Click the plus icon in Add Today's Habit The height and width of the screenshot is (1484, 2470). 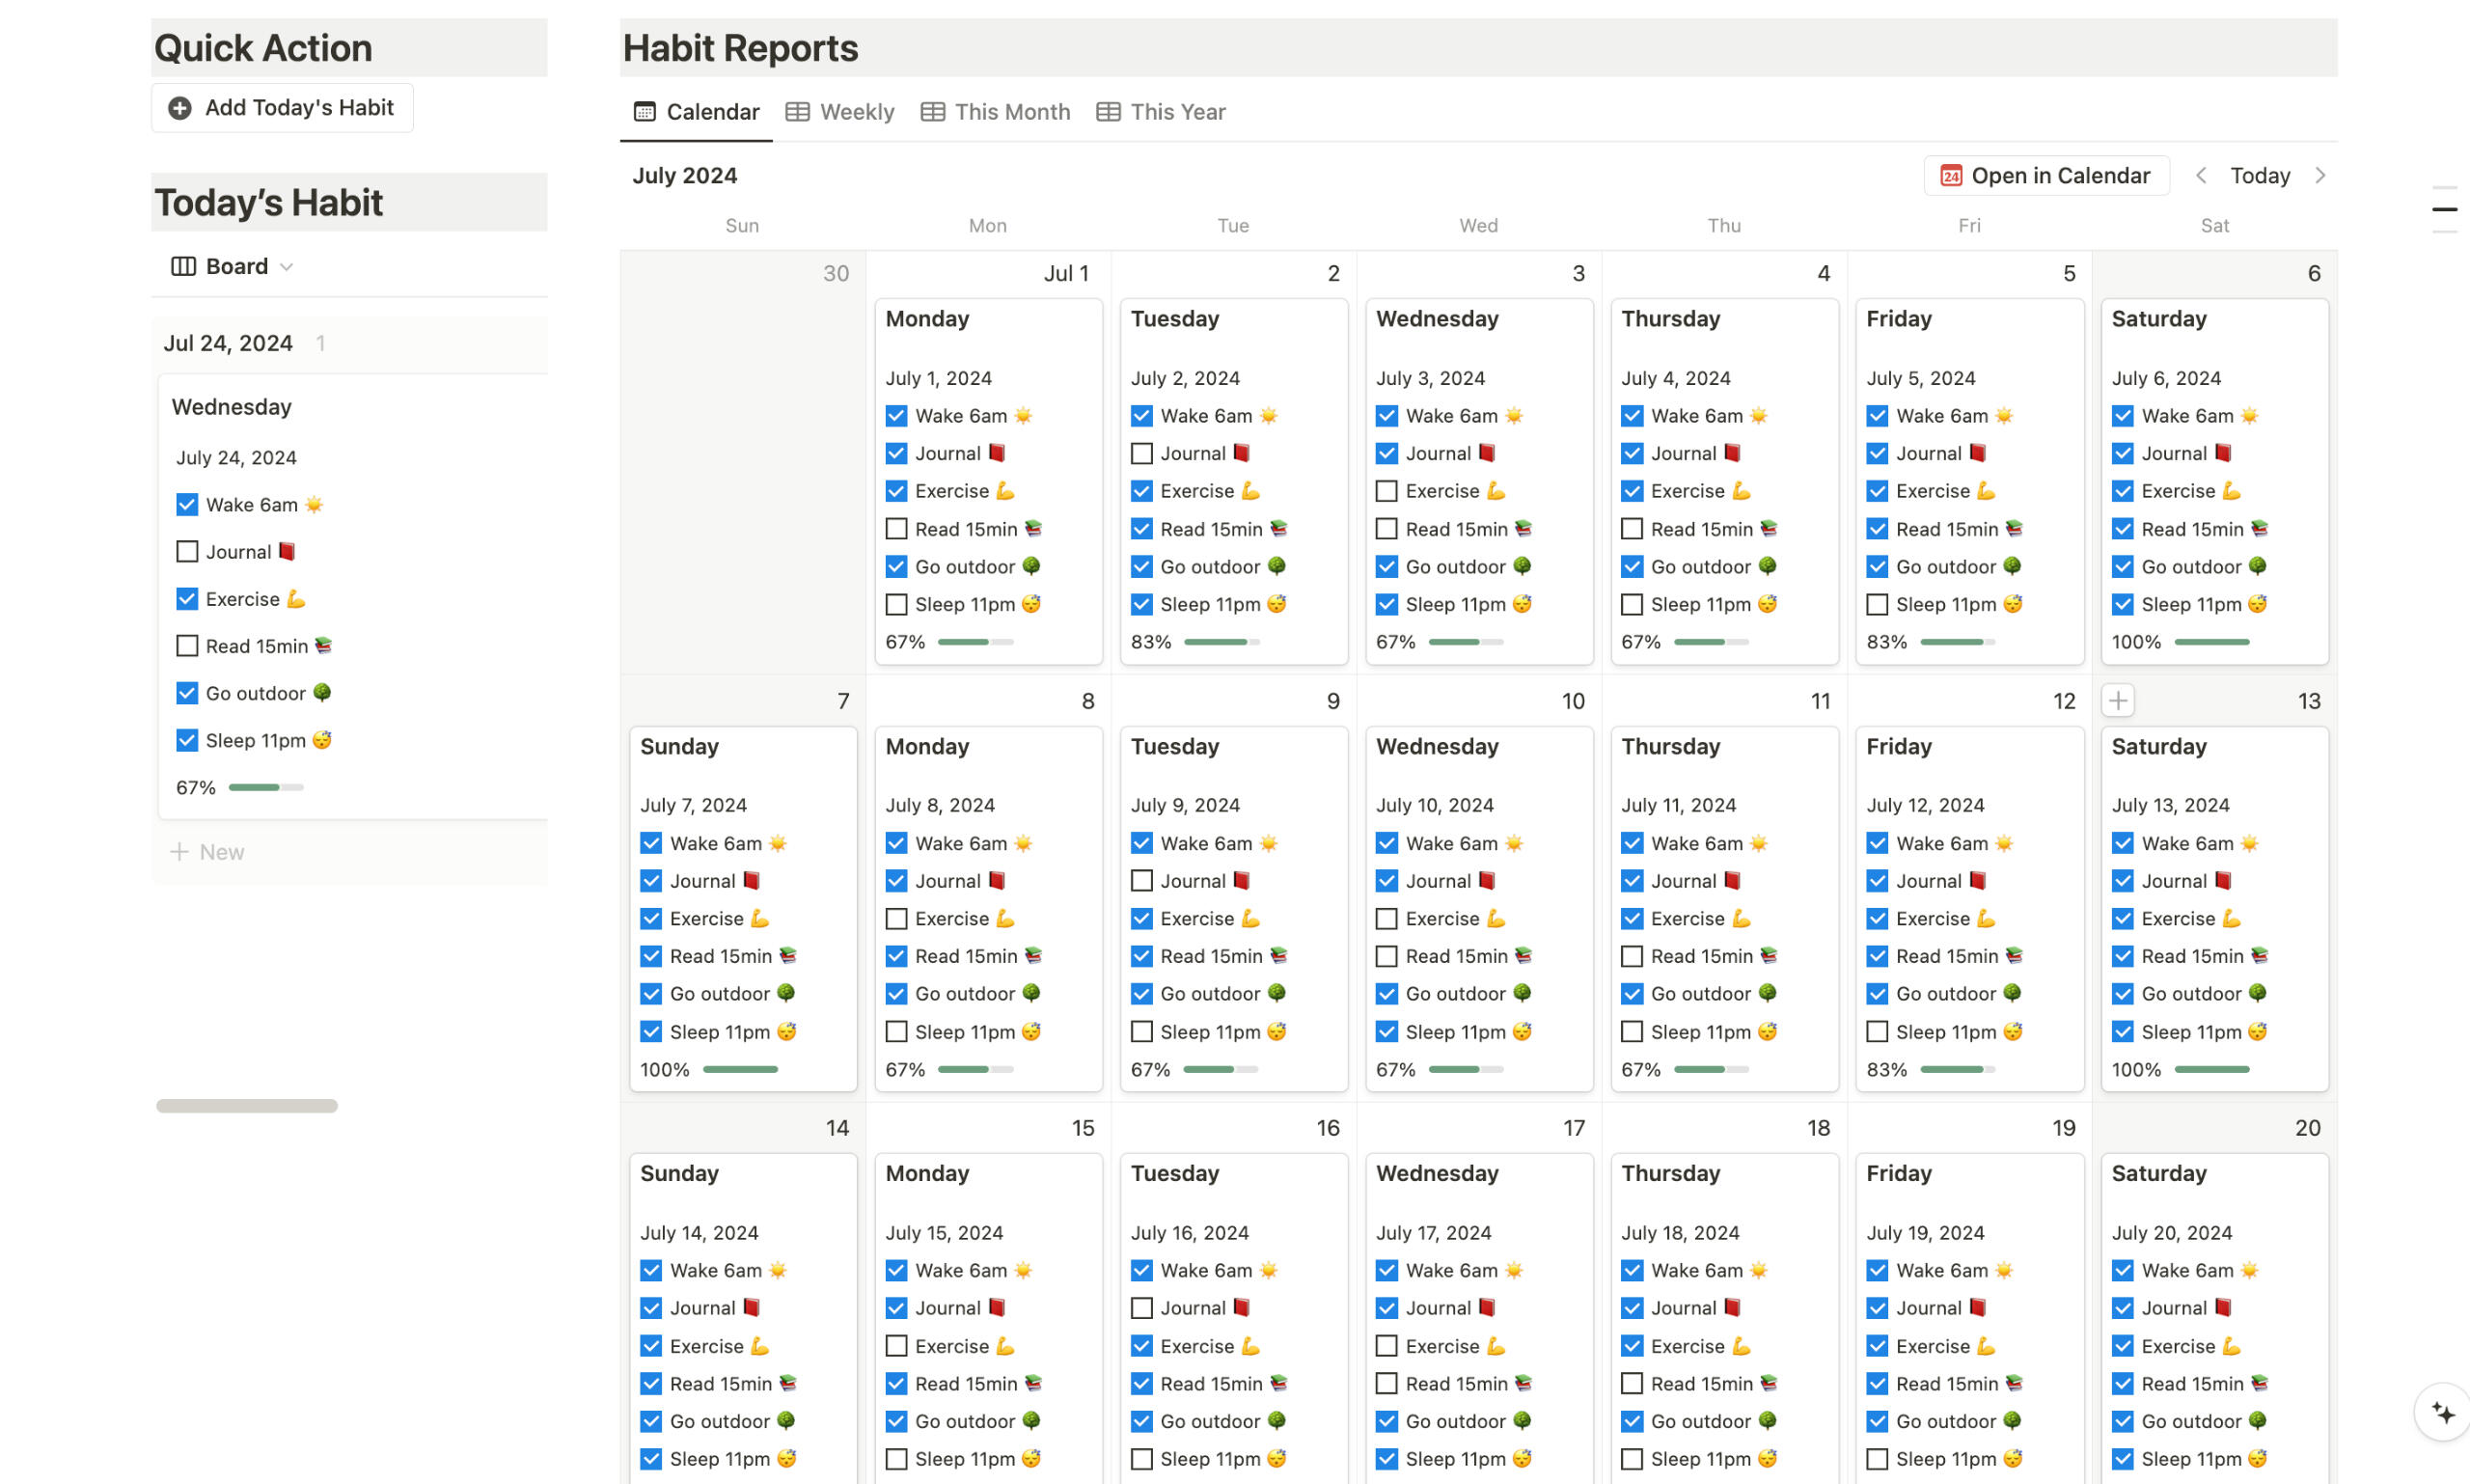pyautogui.click(x=180, y=108)
